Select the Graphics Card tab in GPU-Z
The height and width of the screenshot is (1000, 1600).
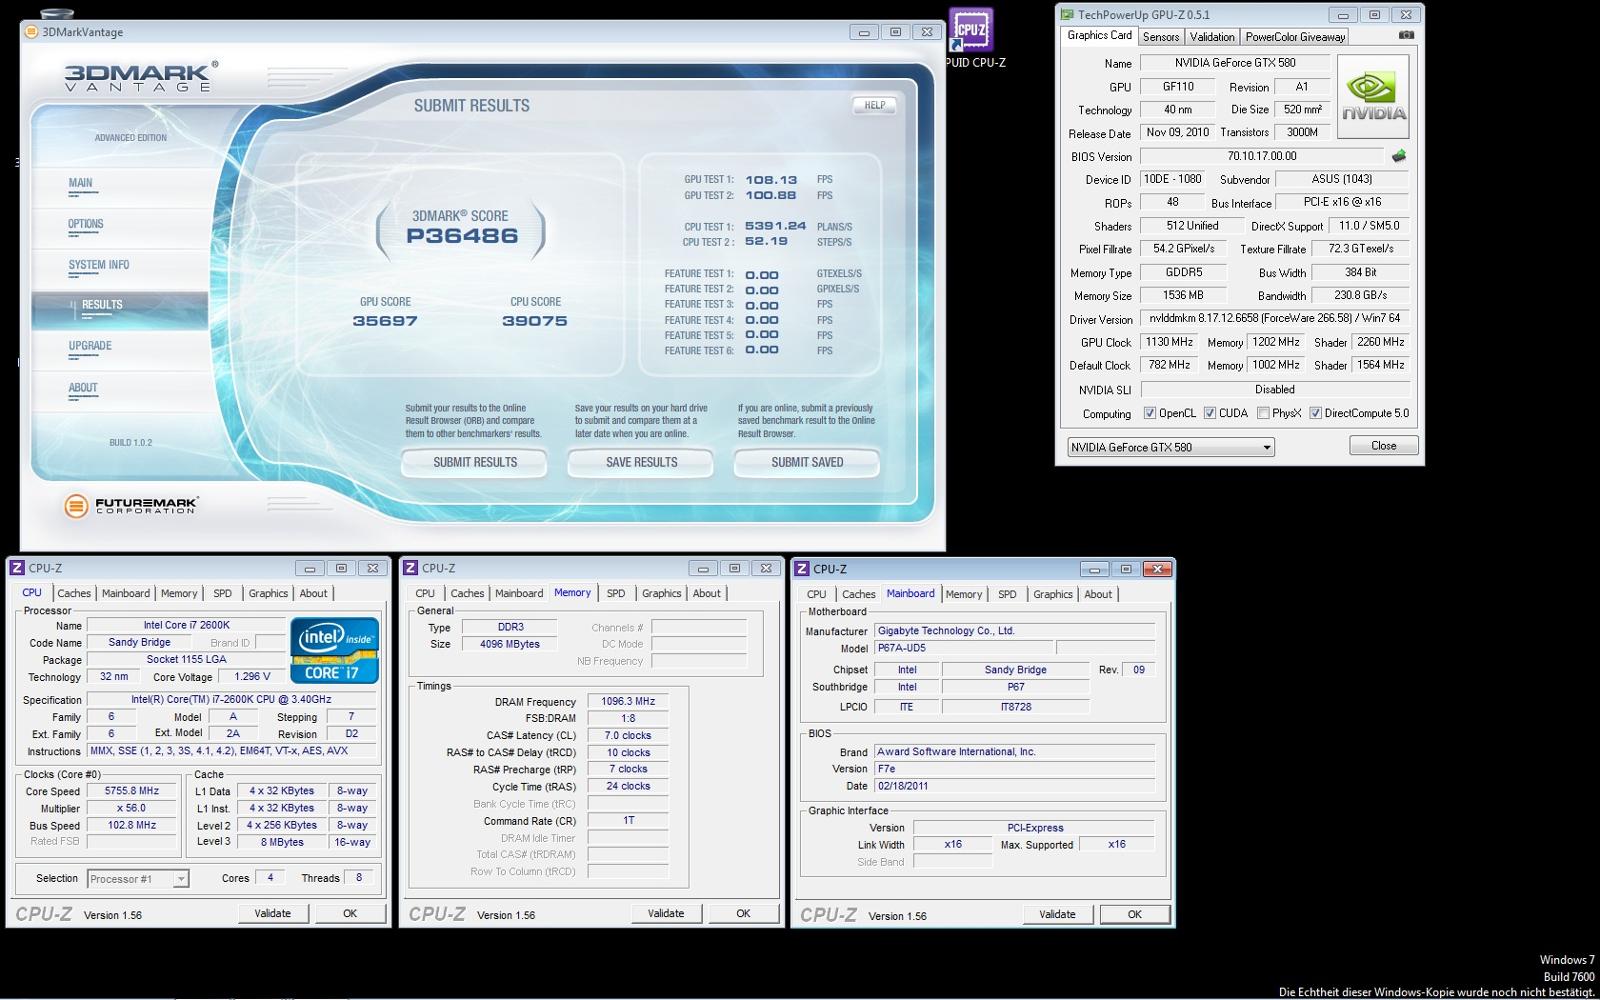tap(1099, 35)
